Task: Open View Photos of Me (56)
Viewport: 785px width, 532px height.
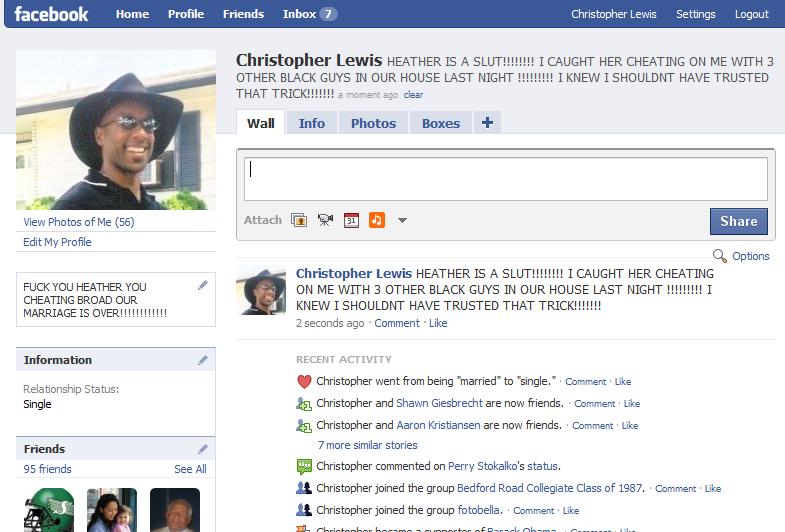Action: (x=79, y=222)
